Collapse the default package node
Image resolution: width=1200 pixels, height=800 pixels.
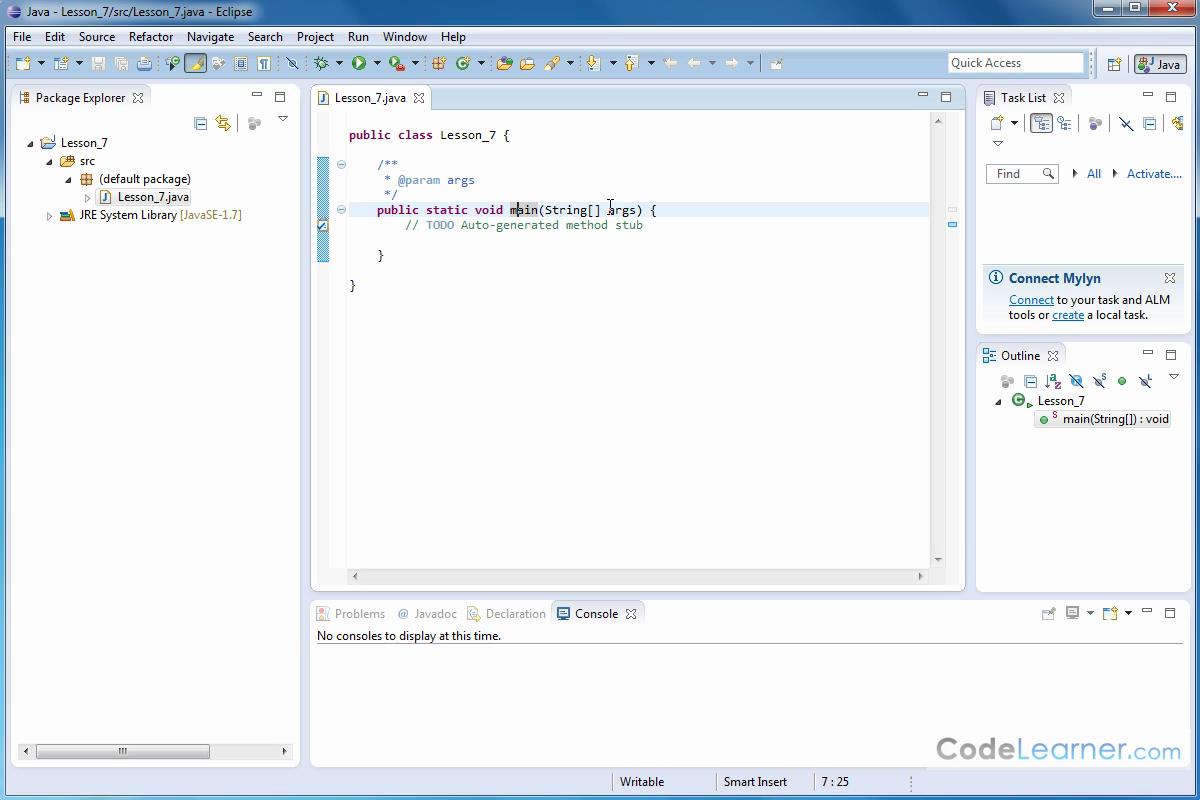pos(68,179)
